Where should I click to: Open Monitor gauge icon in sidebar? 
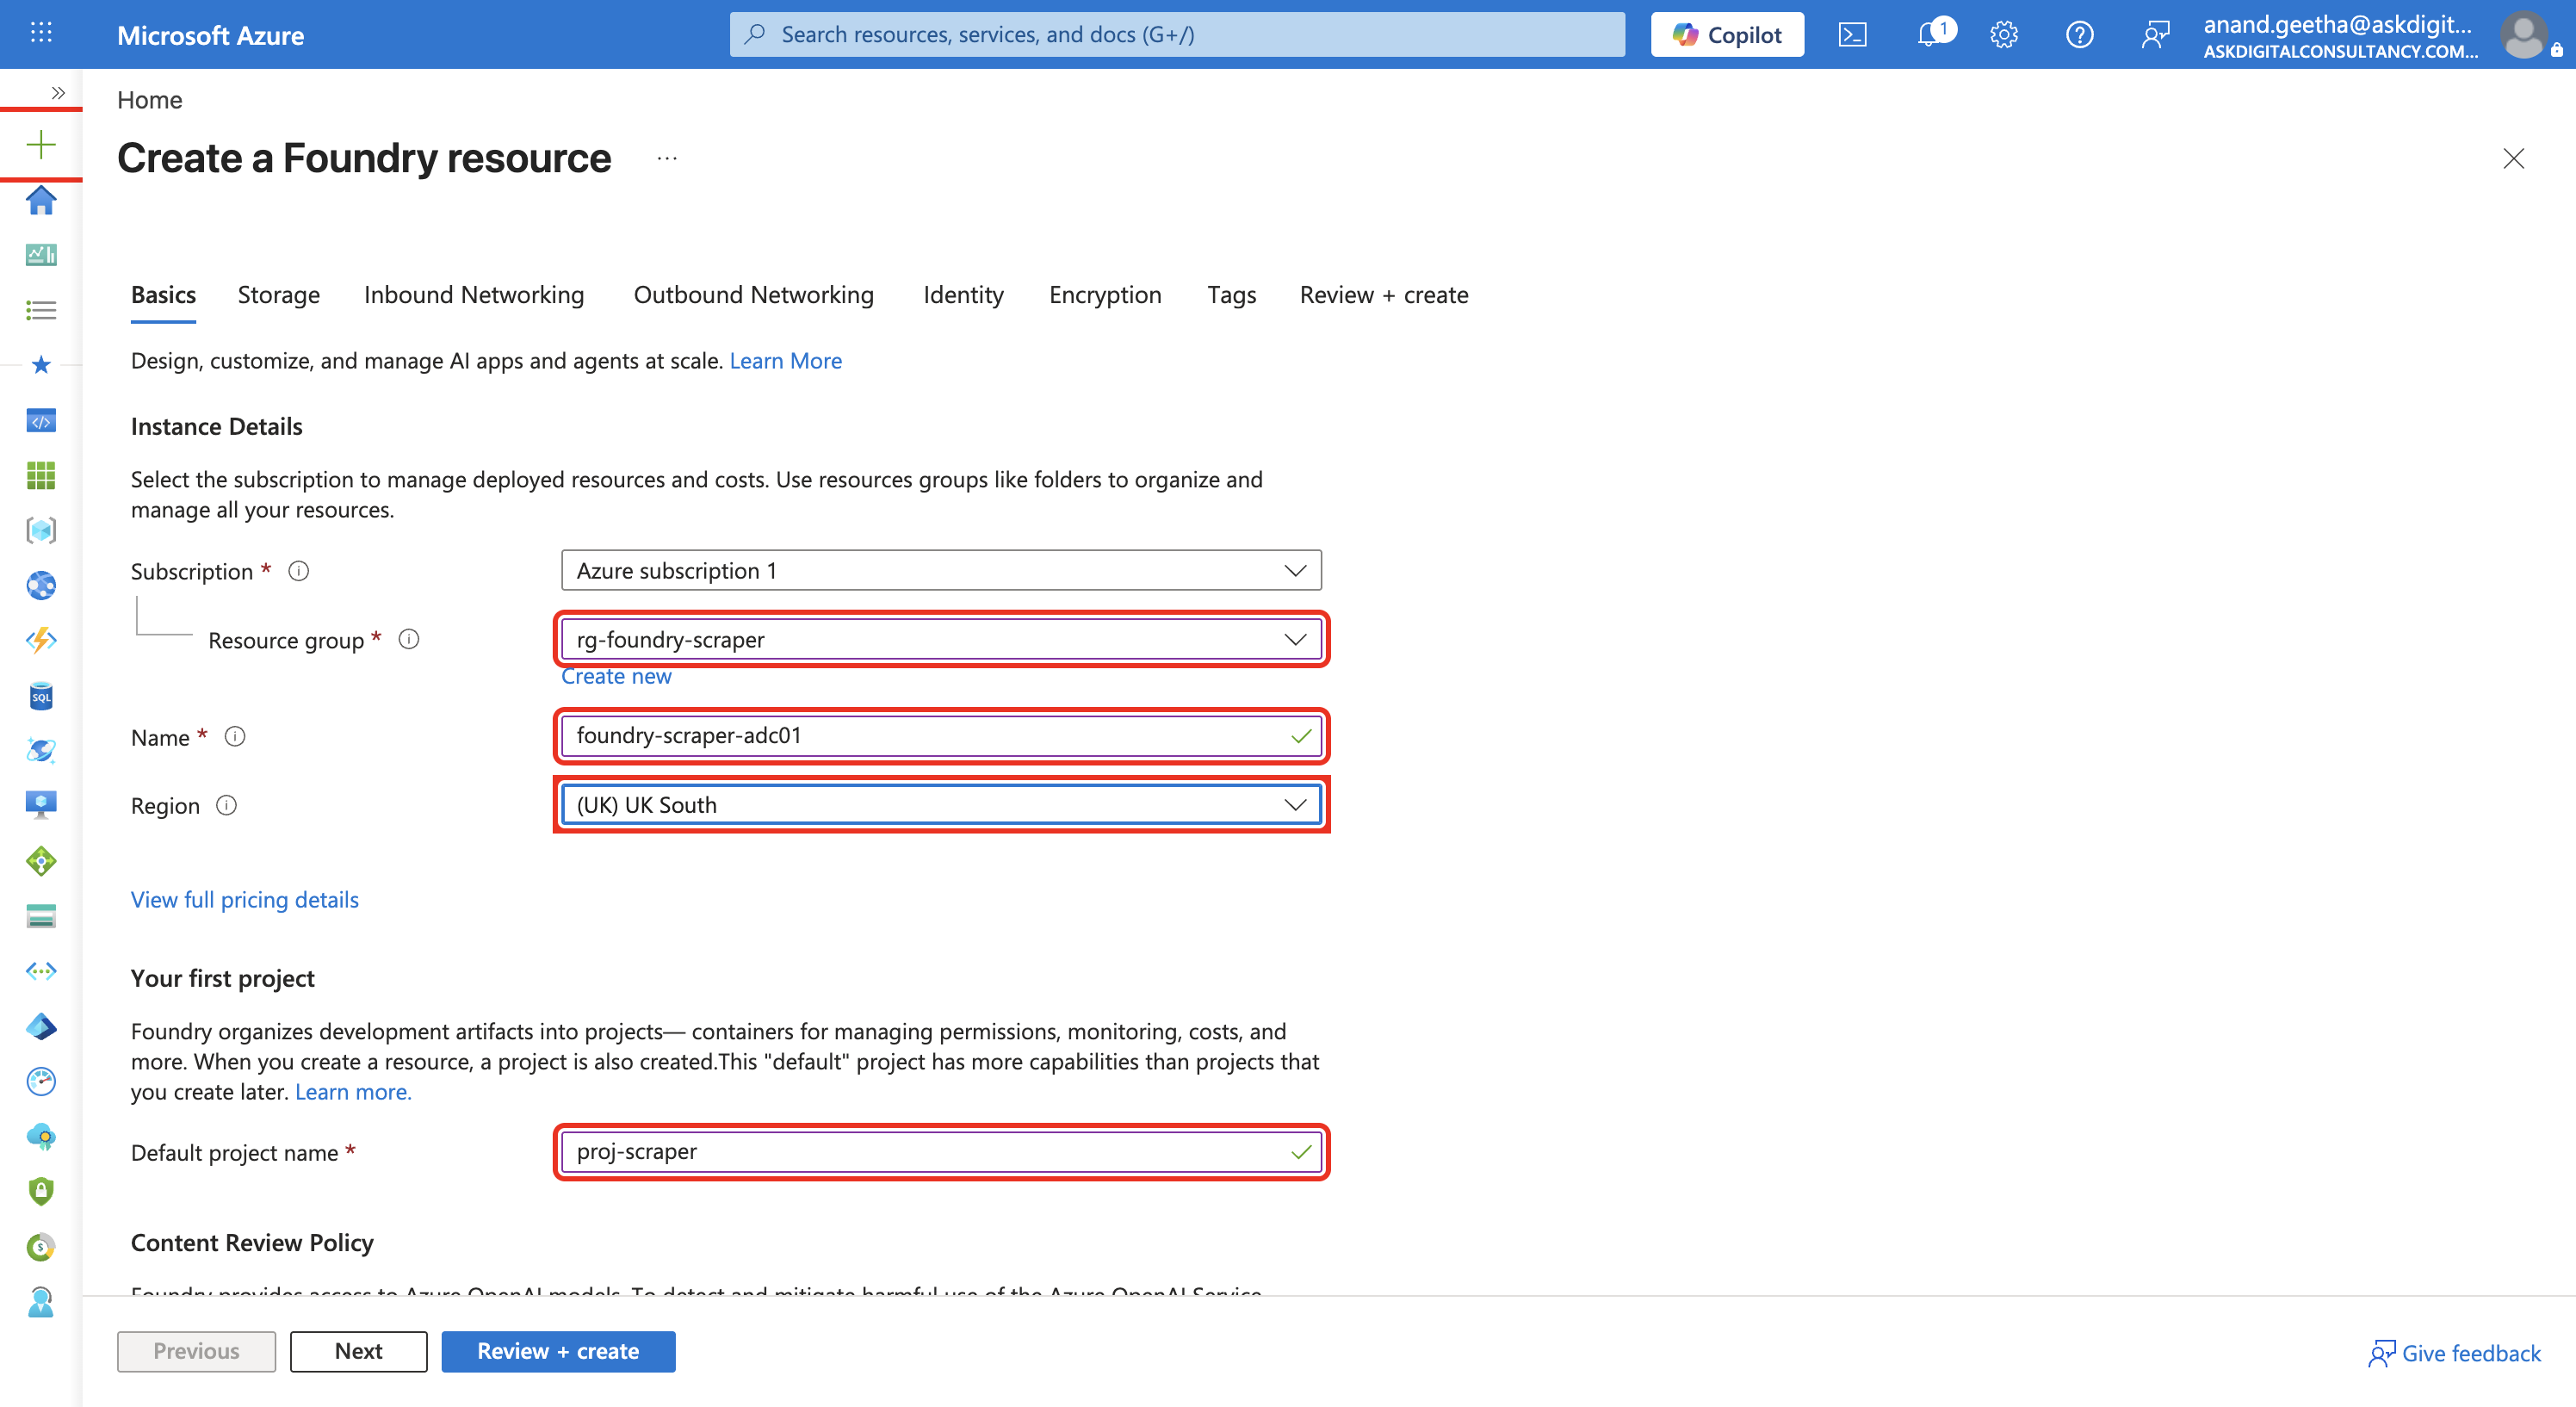click(x=41, y=1081)
